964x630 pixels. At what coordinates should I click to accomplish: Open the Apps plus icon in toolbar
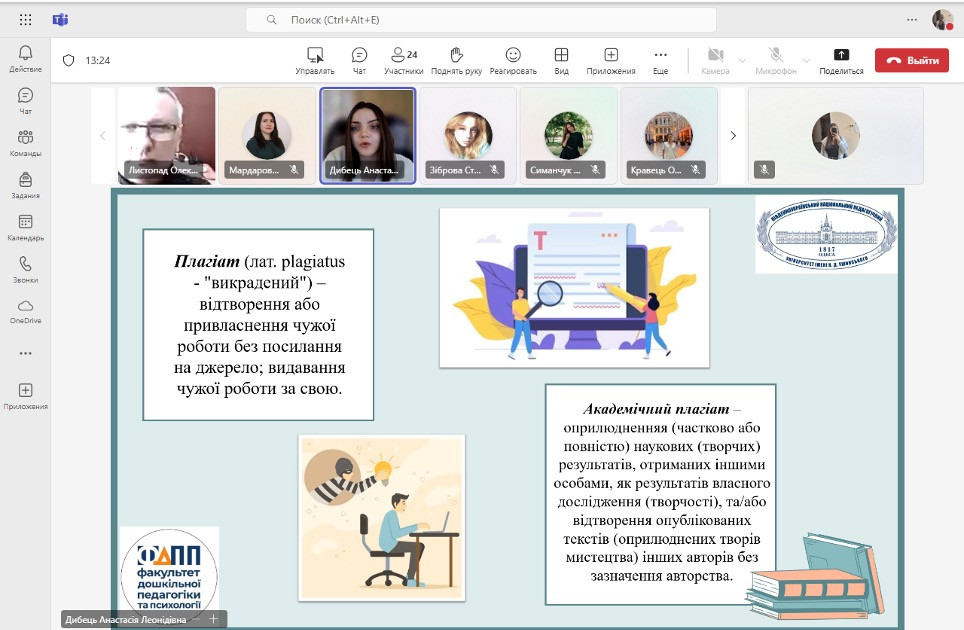click(610, 59)
